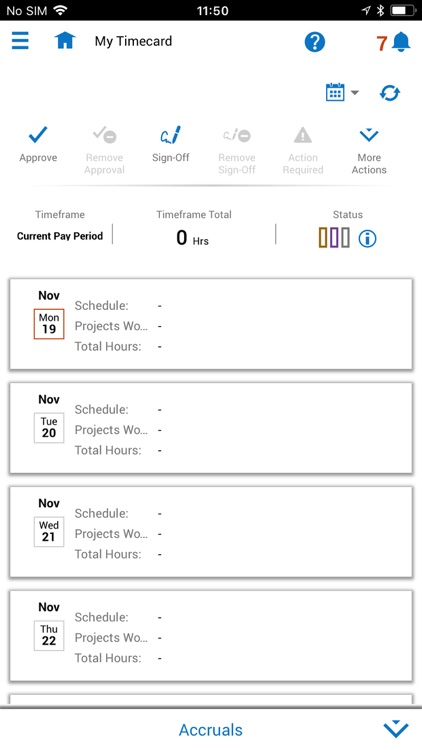View notifications via the bell icon
The image size is (422, 750).
[x=401, y=43]
